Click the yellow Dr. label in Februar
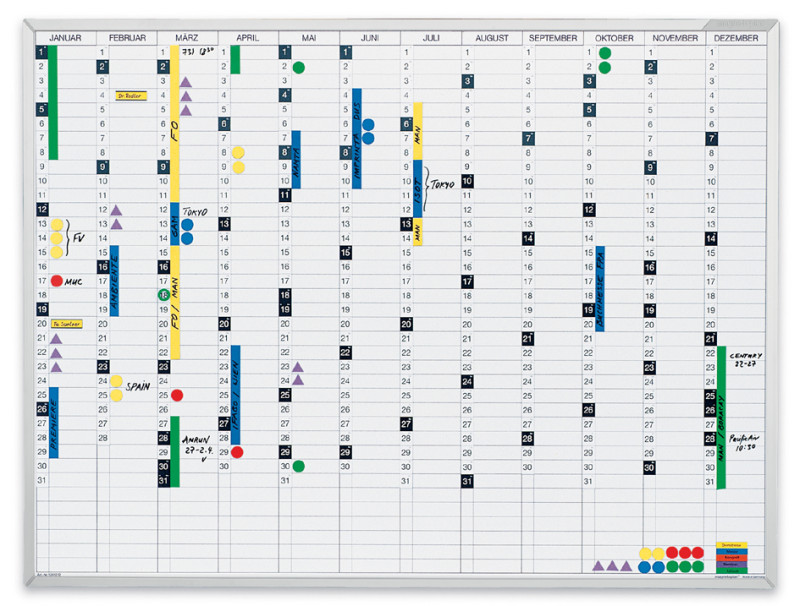The width and height of the screenshot is (800, 606). click(x=127, y=96)
